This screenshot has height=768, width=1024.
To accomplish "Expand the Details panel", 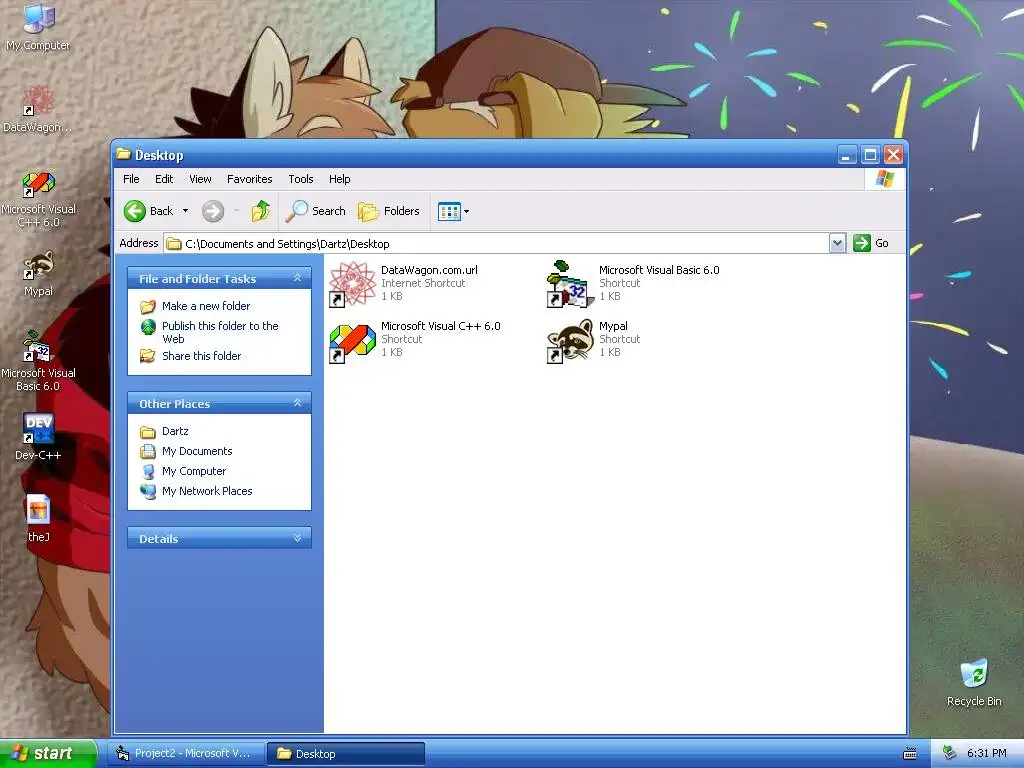I will tap(297, 538).
